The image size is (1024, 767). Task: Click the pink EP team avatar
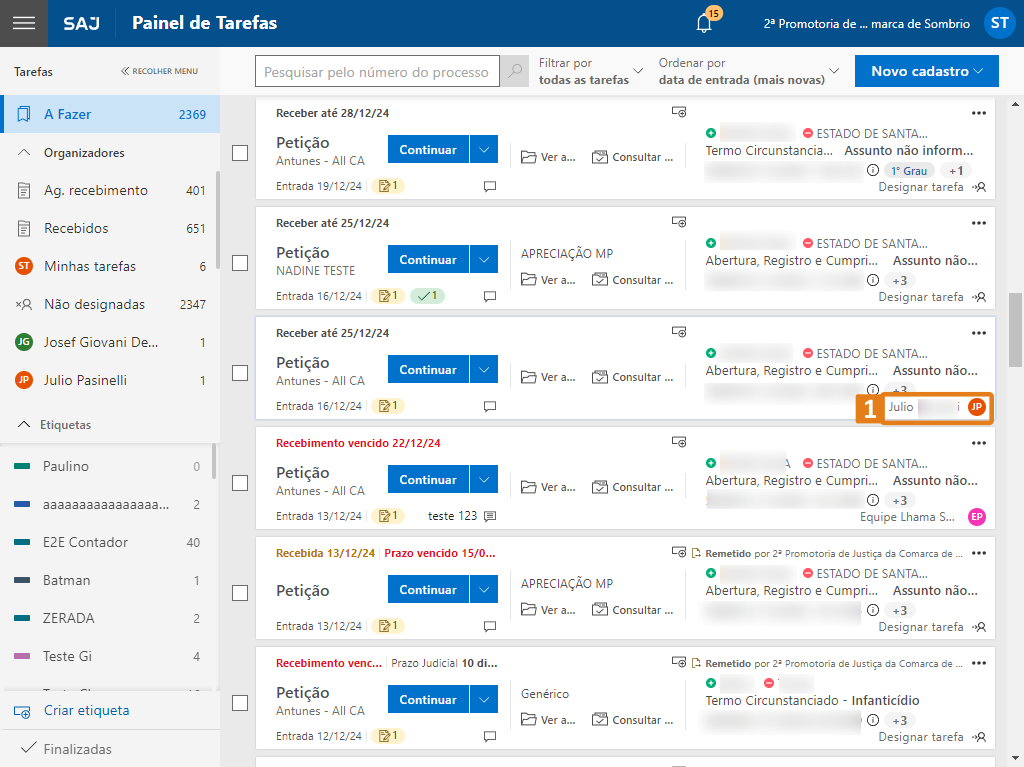point(977,517)
